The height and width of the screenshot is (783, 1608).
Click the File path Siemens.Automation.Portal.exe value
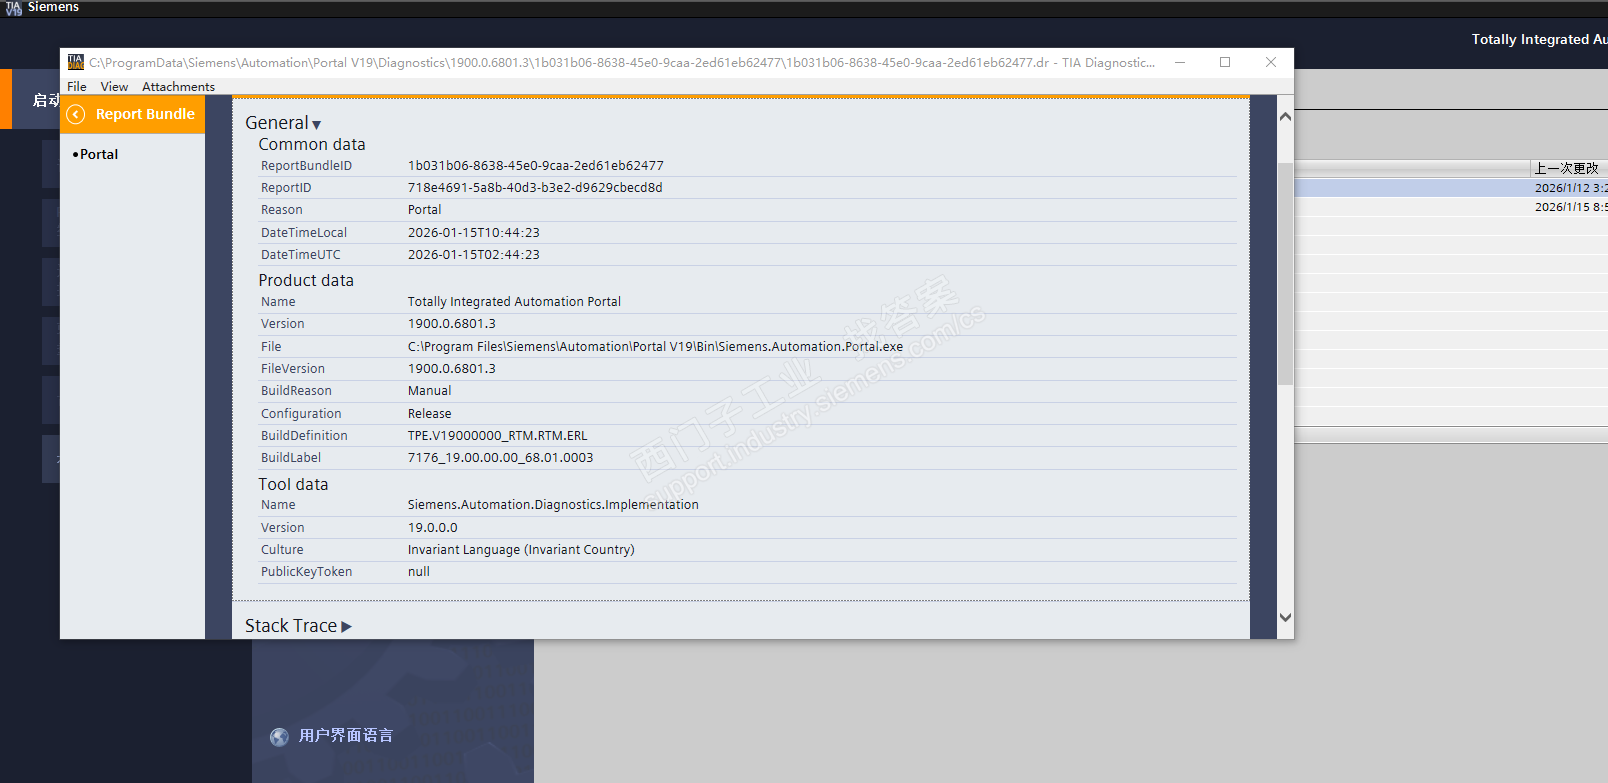click(x=655, y=347)
